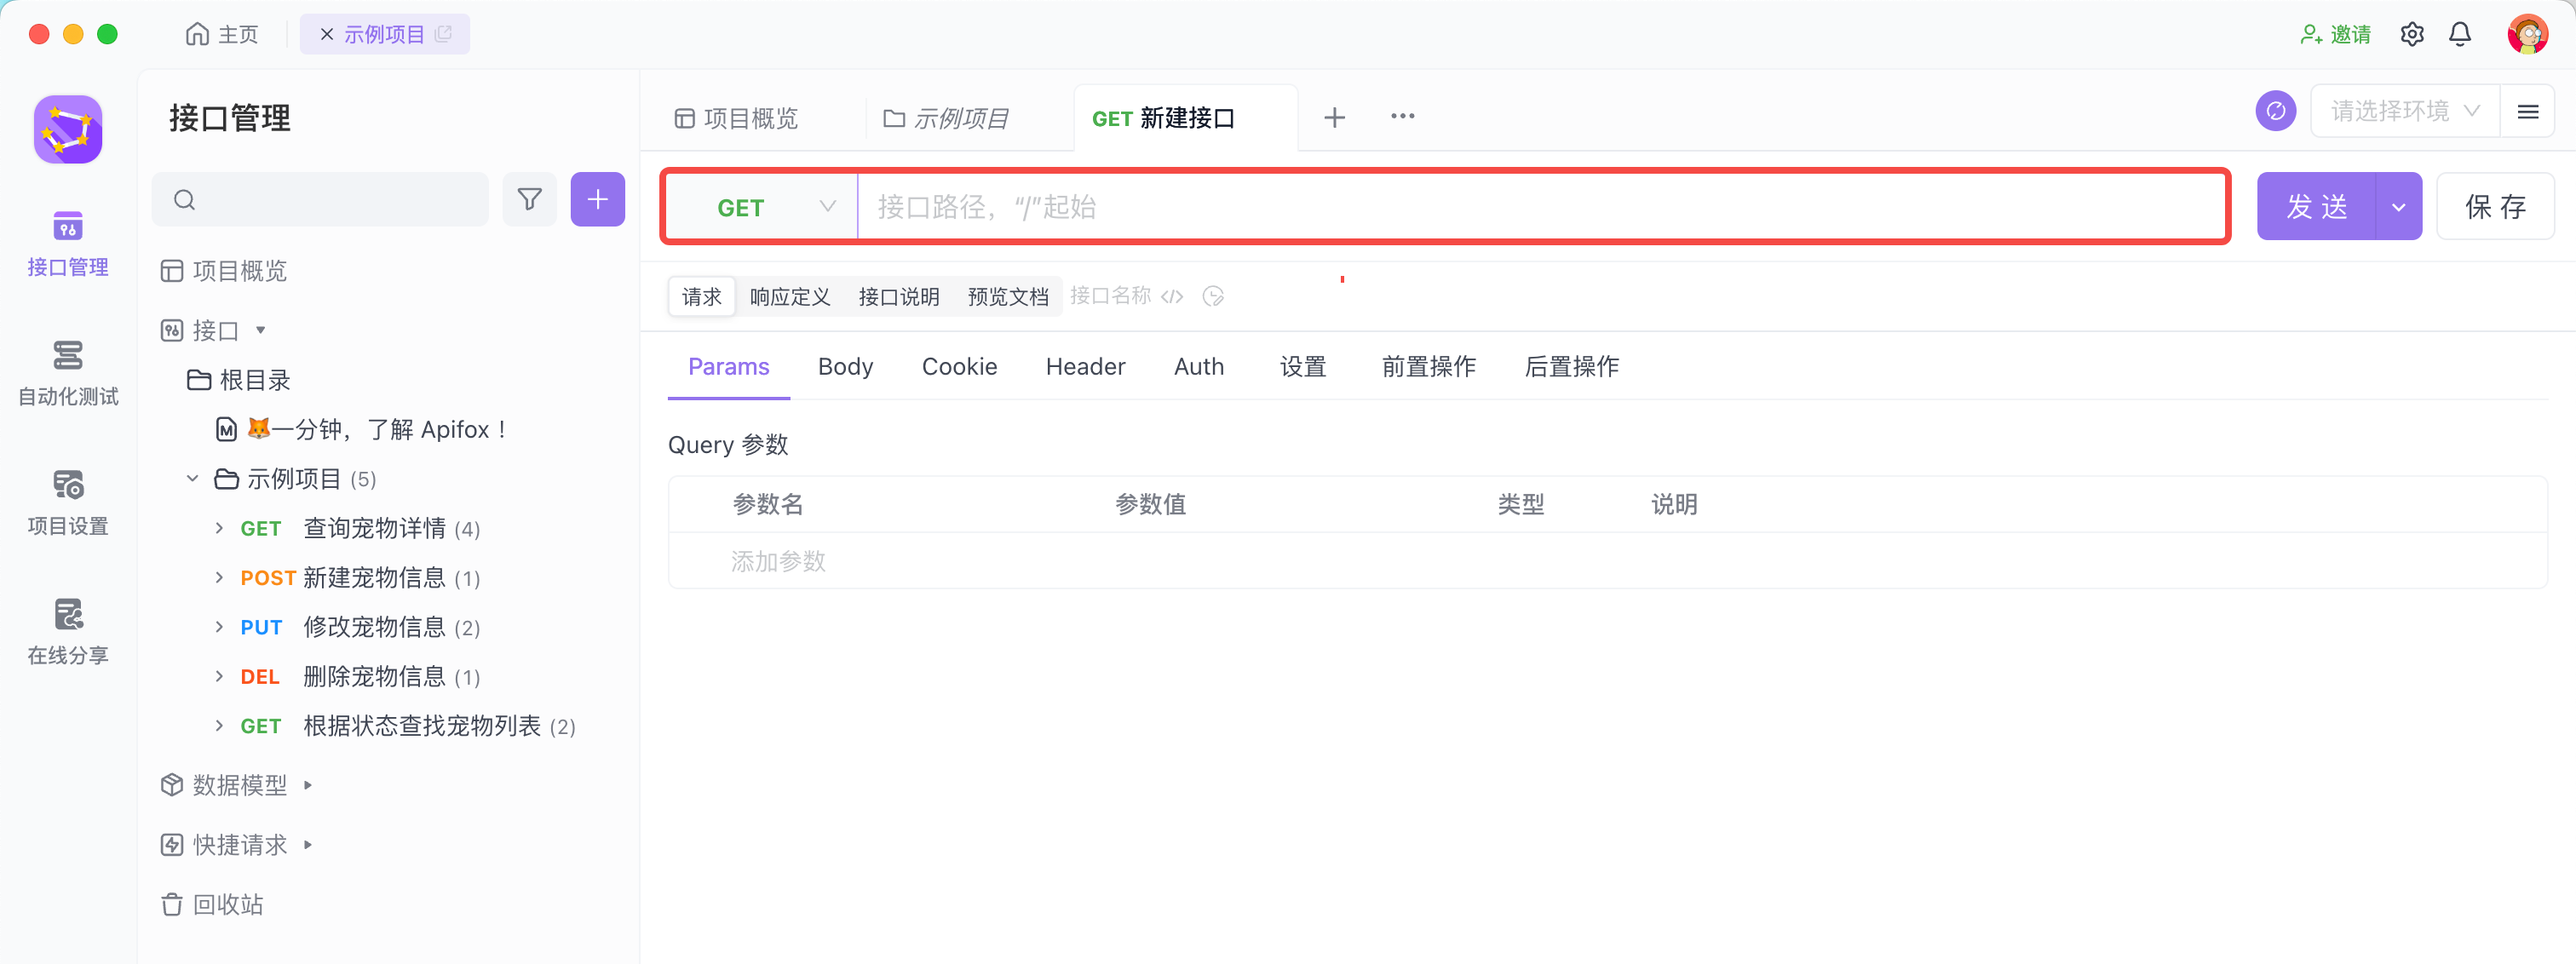
Task: Collapse the 示例项目 folder chevron
Action: (192, 478)
